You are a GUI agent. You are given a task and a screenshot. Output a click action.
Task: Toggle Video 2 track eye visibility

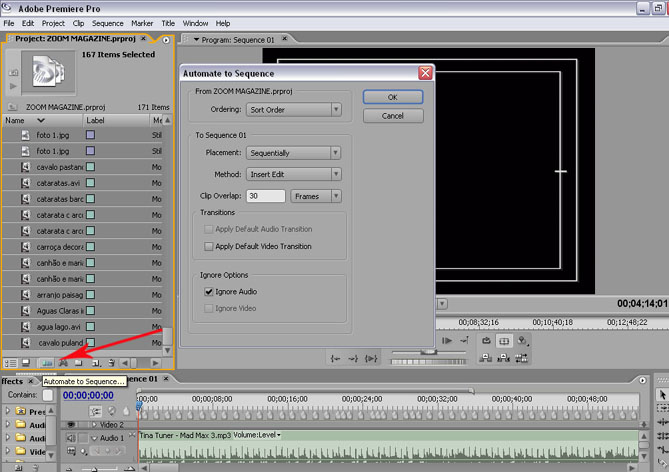click(70, 424)
